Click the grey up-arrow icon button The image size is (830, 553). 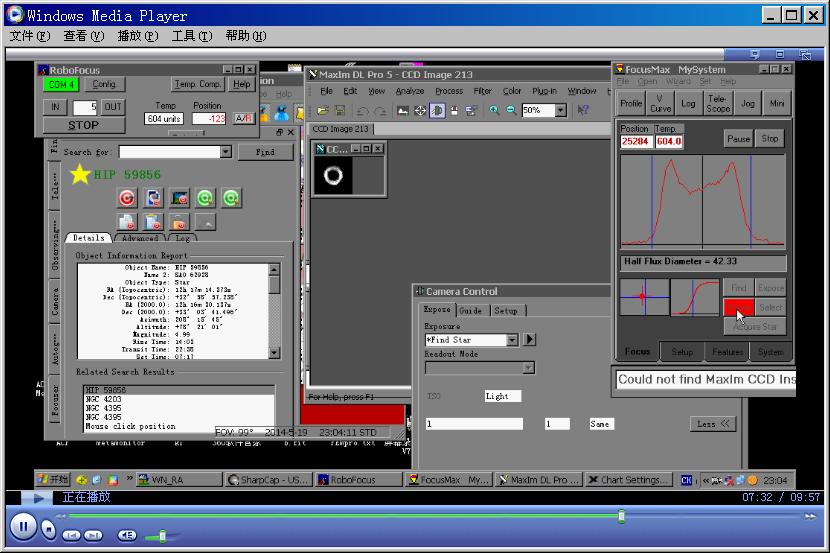coord(205,222)
